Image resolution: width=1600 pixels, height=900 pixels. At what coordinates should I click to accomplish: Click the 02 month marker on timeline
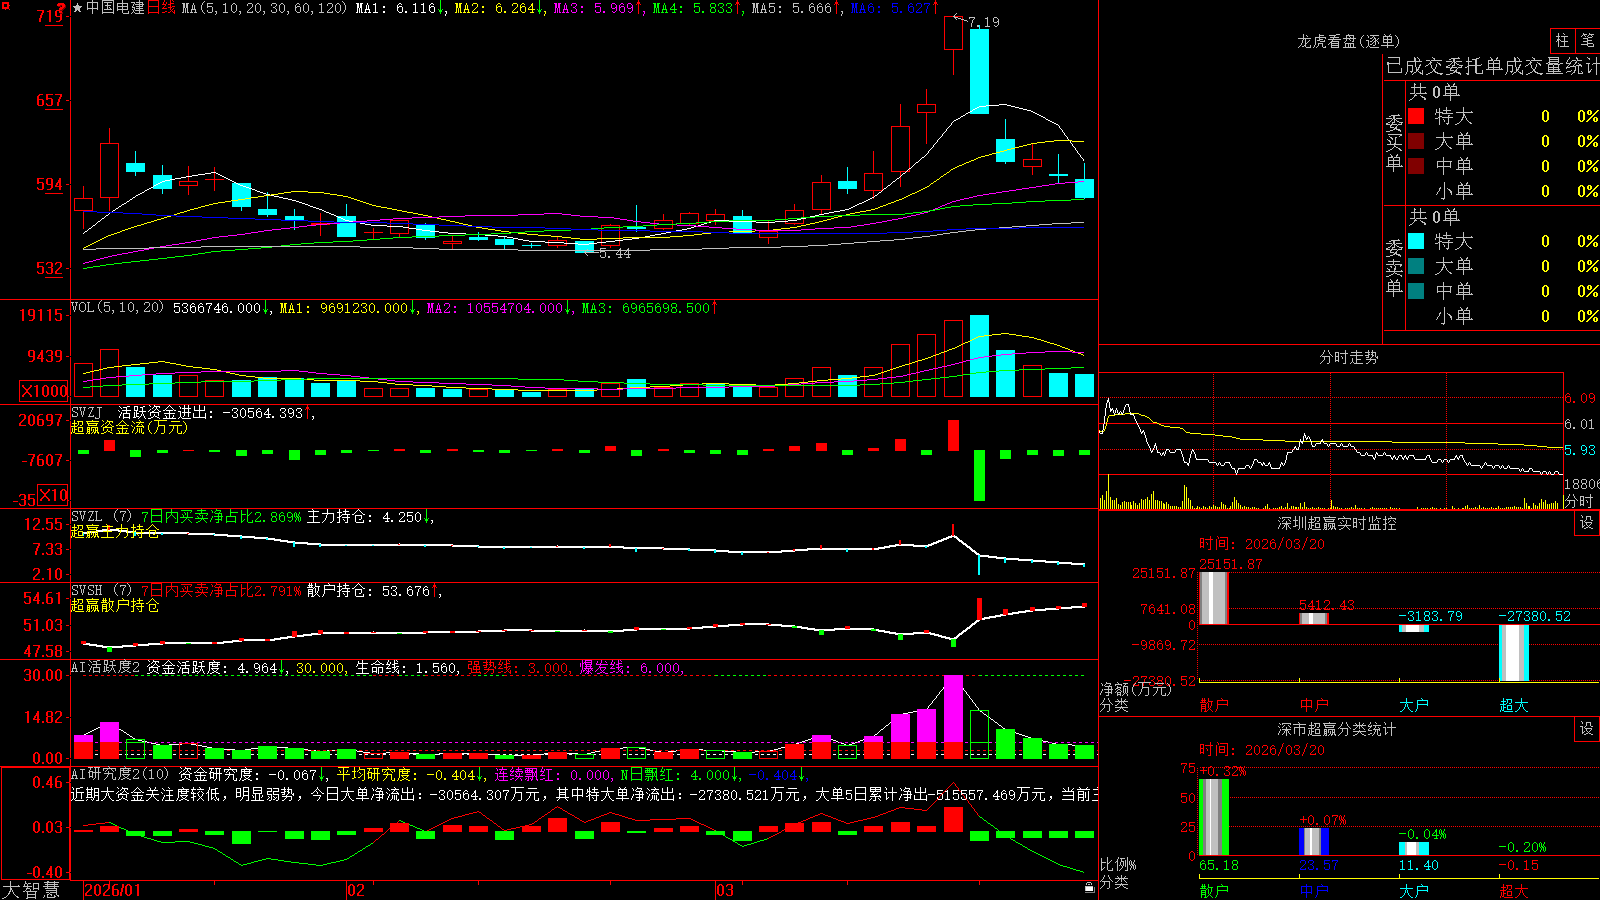click(x=356, y=890)
